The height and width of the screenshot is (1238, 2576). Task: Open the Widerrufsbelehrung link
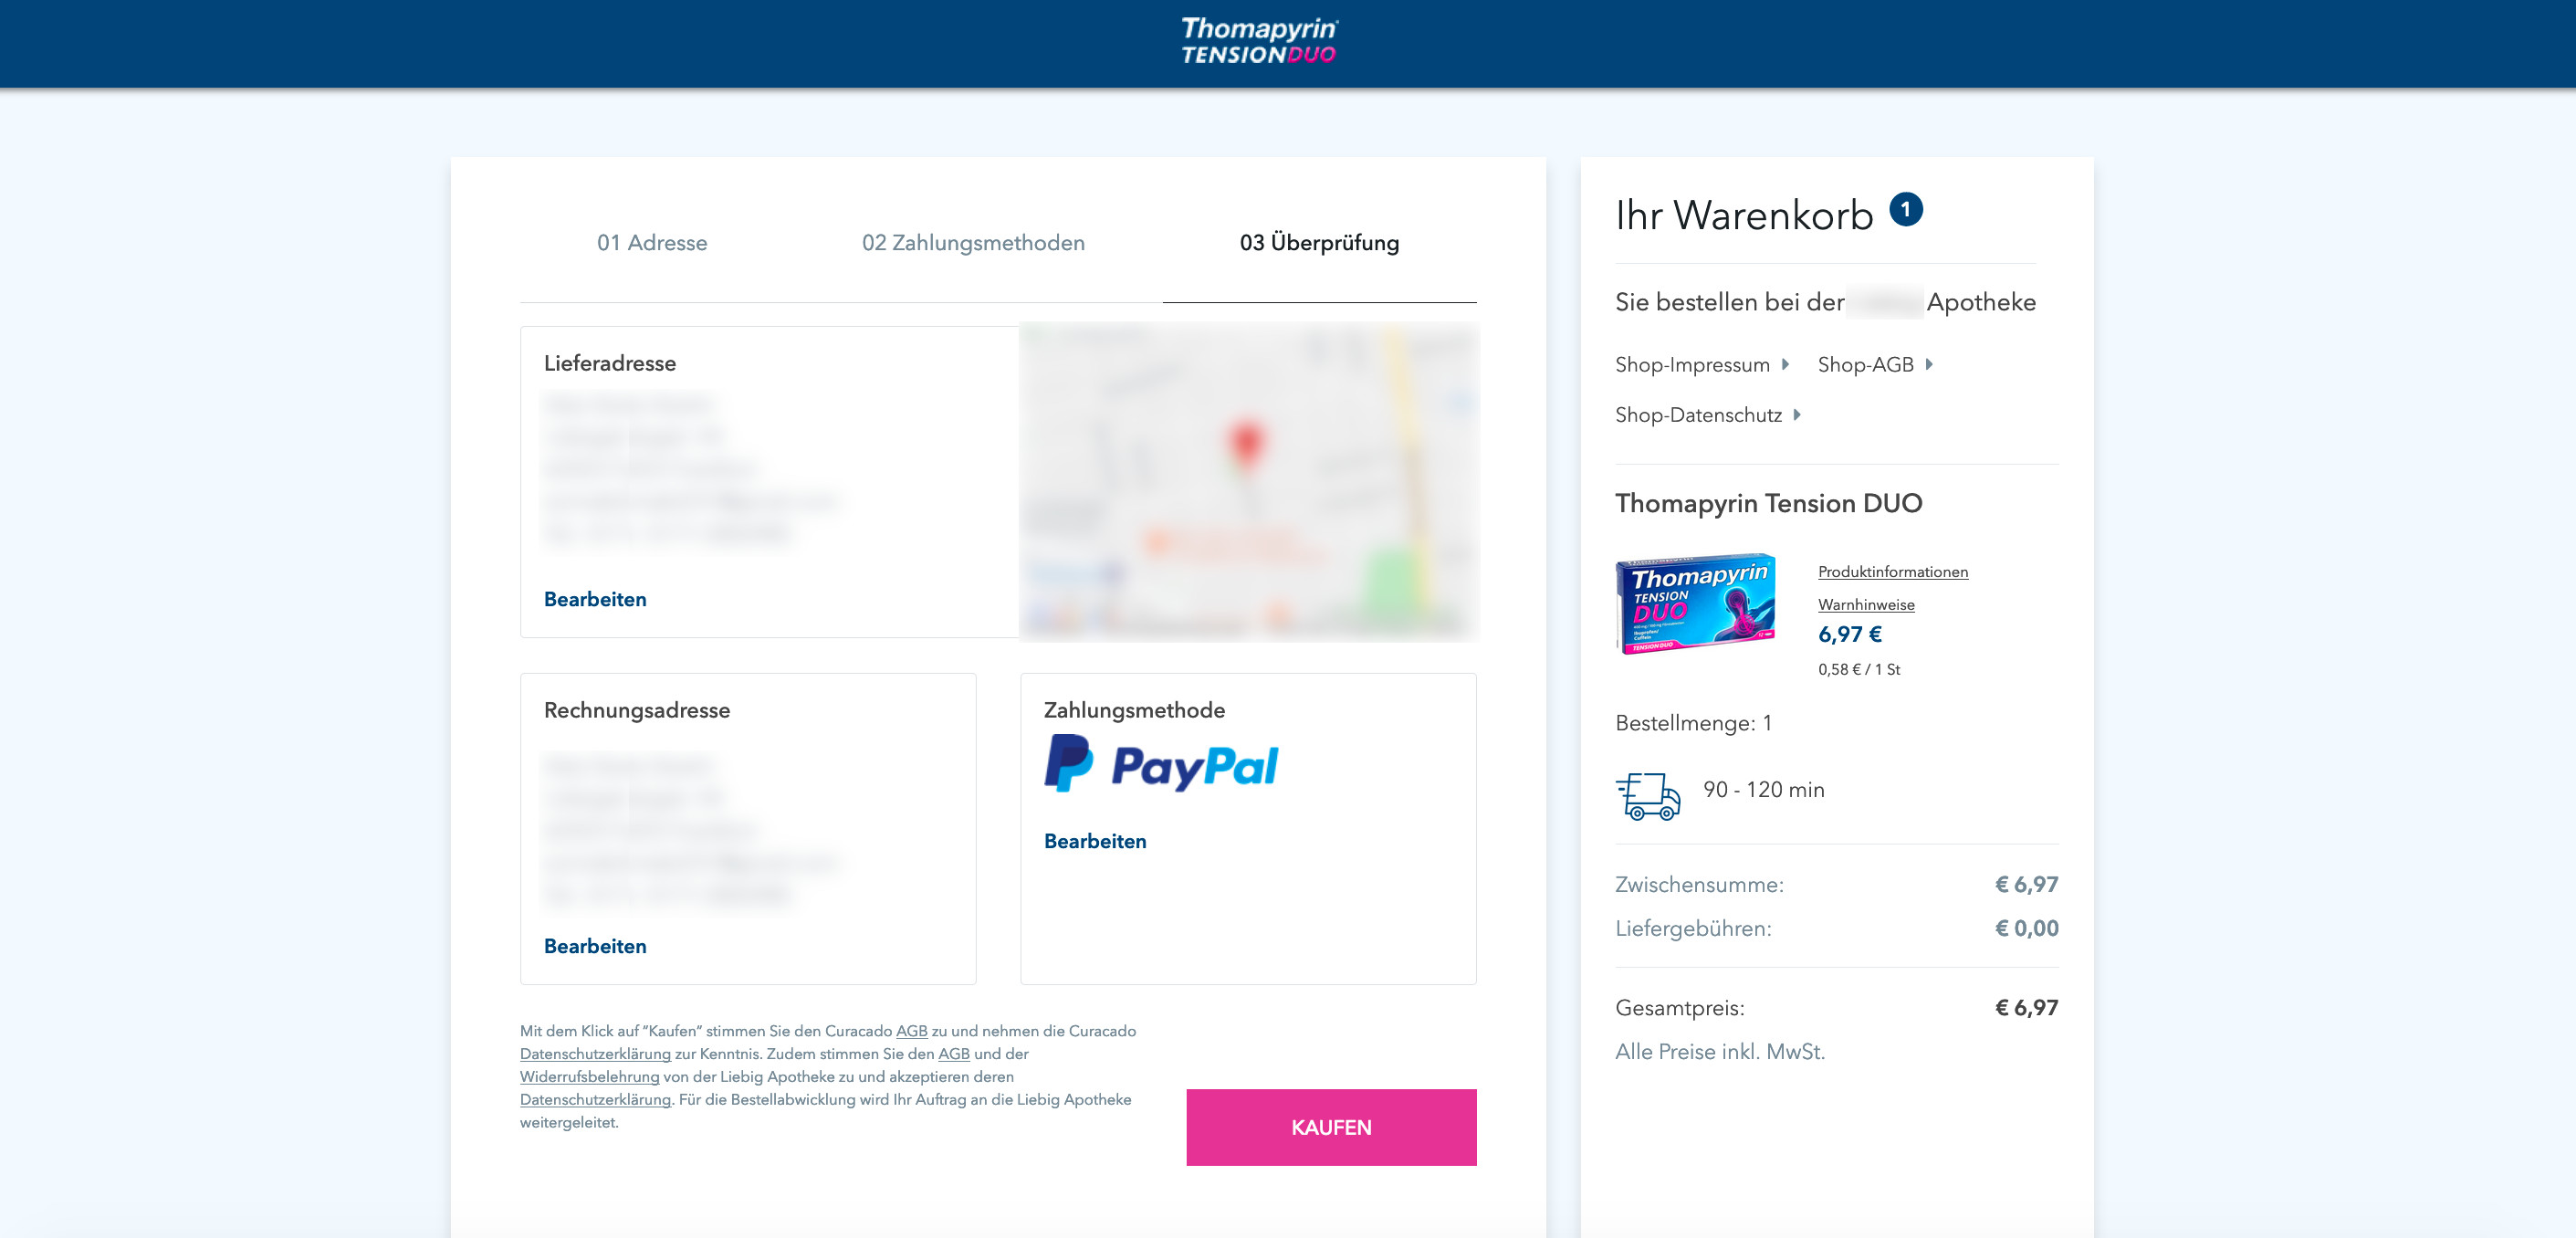click(590, 1077)
